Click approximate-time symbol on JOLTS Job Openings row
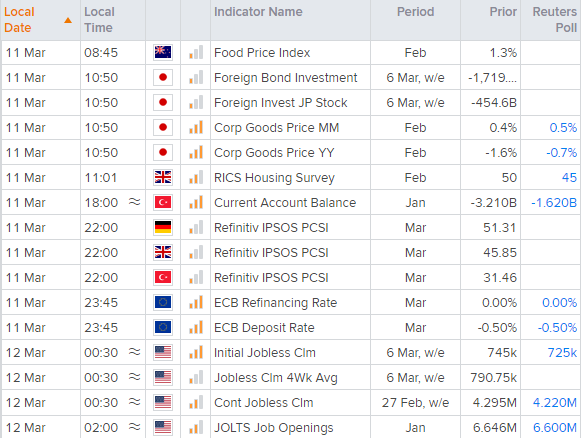The width and height of the screenshot is (581, 438). pyautogui.click(x=135, y=427)
